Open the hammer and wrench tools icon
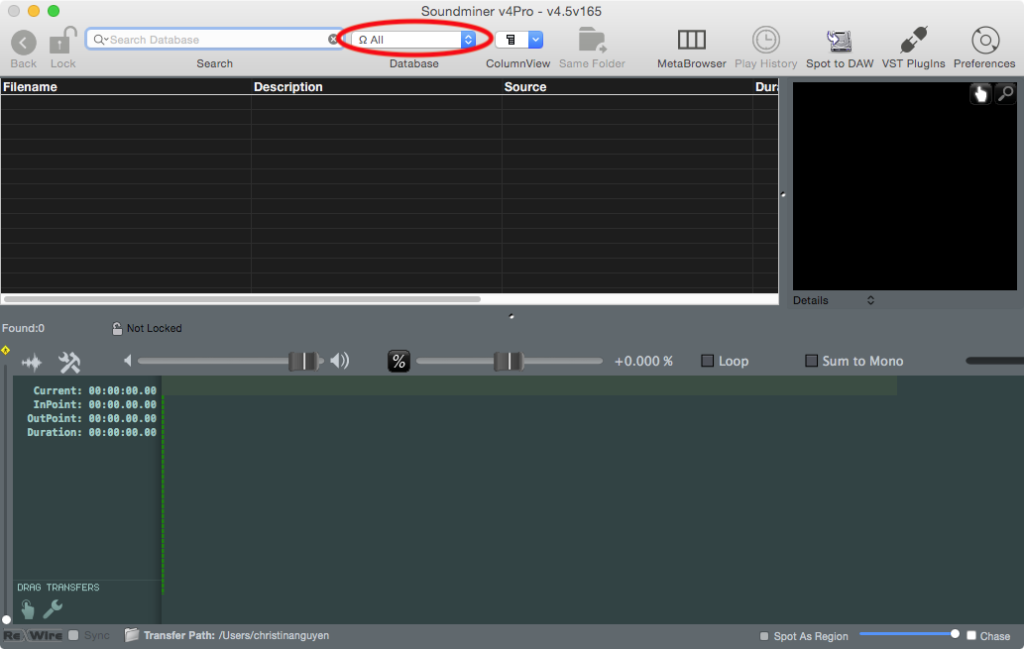 pyautogui.click(x=69, y=362)
